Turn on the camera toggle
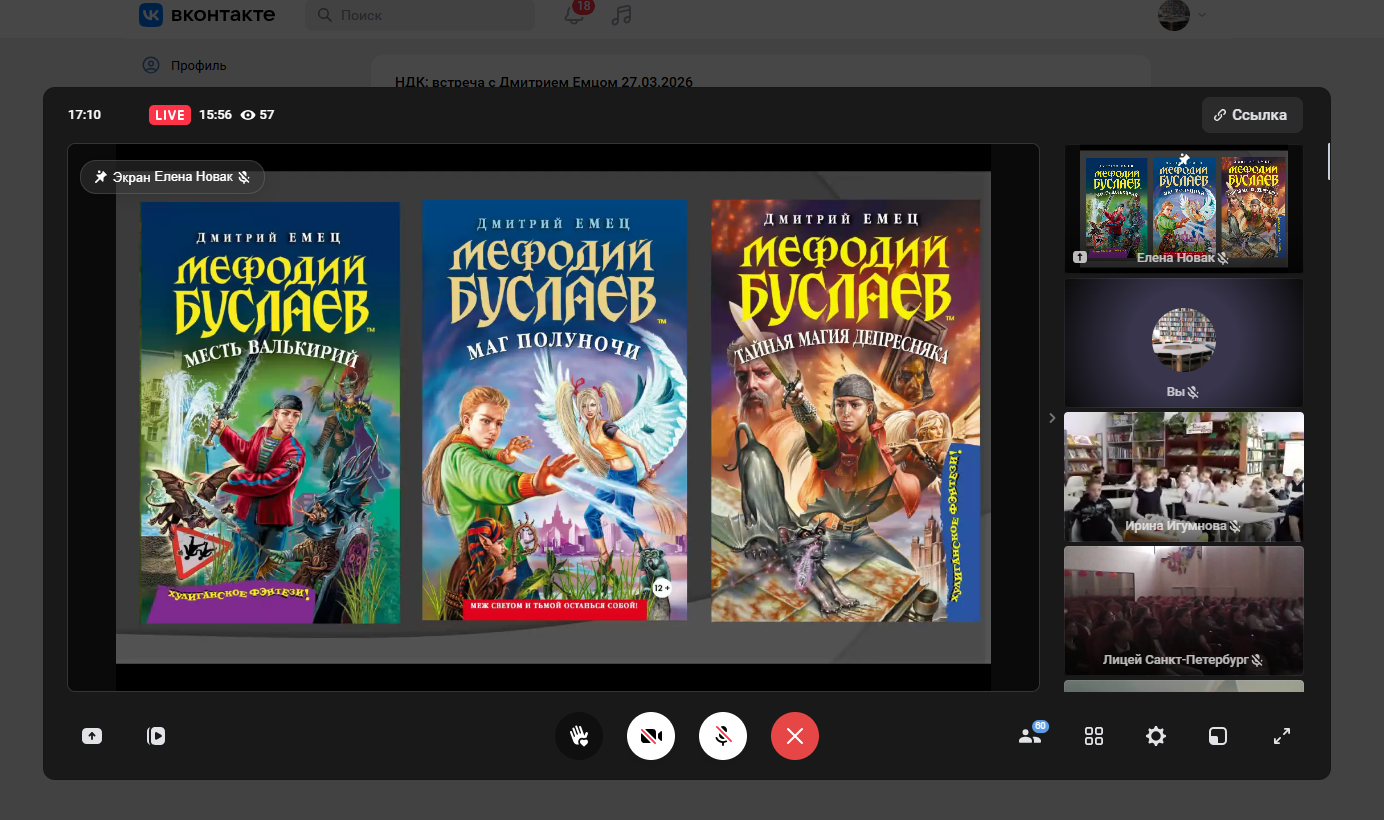The image size is (1384, 820). (651, 737)
